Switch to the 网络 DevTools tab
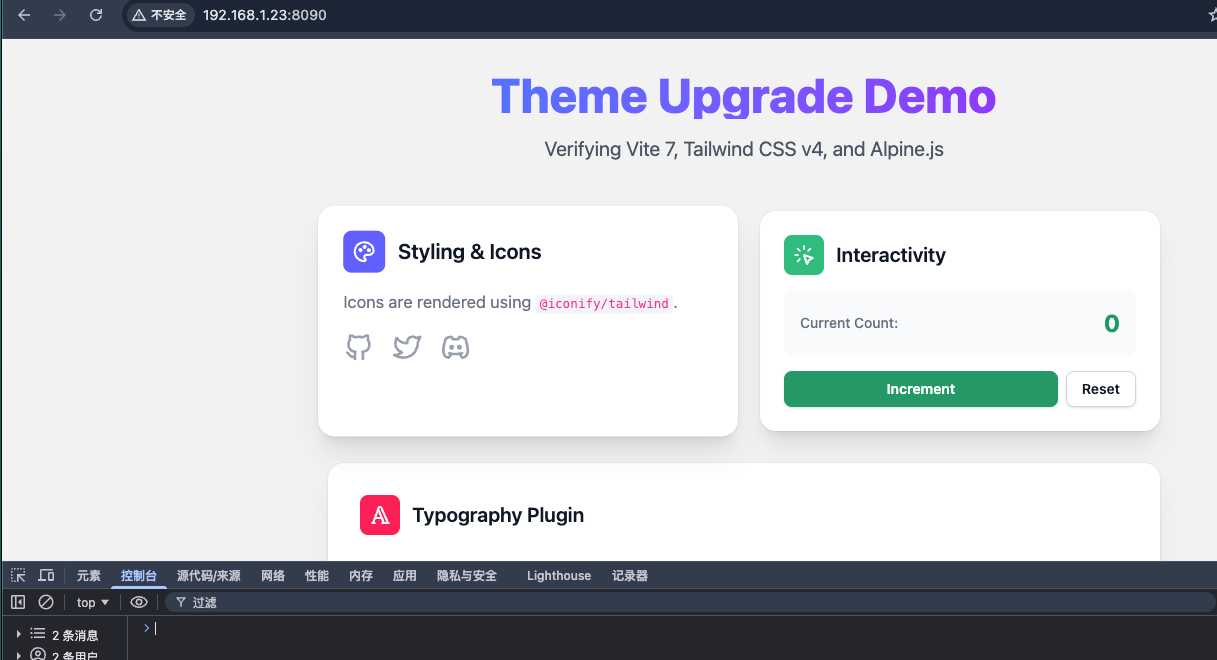 coord(273,576)
